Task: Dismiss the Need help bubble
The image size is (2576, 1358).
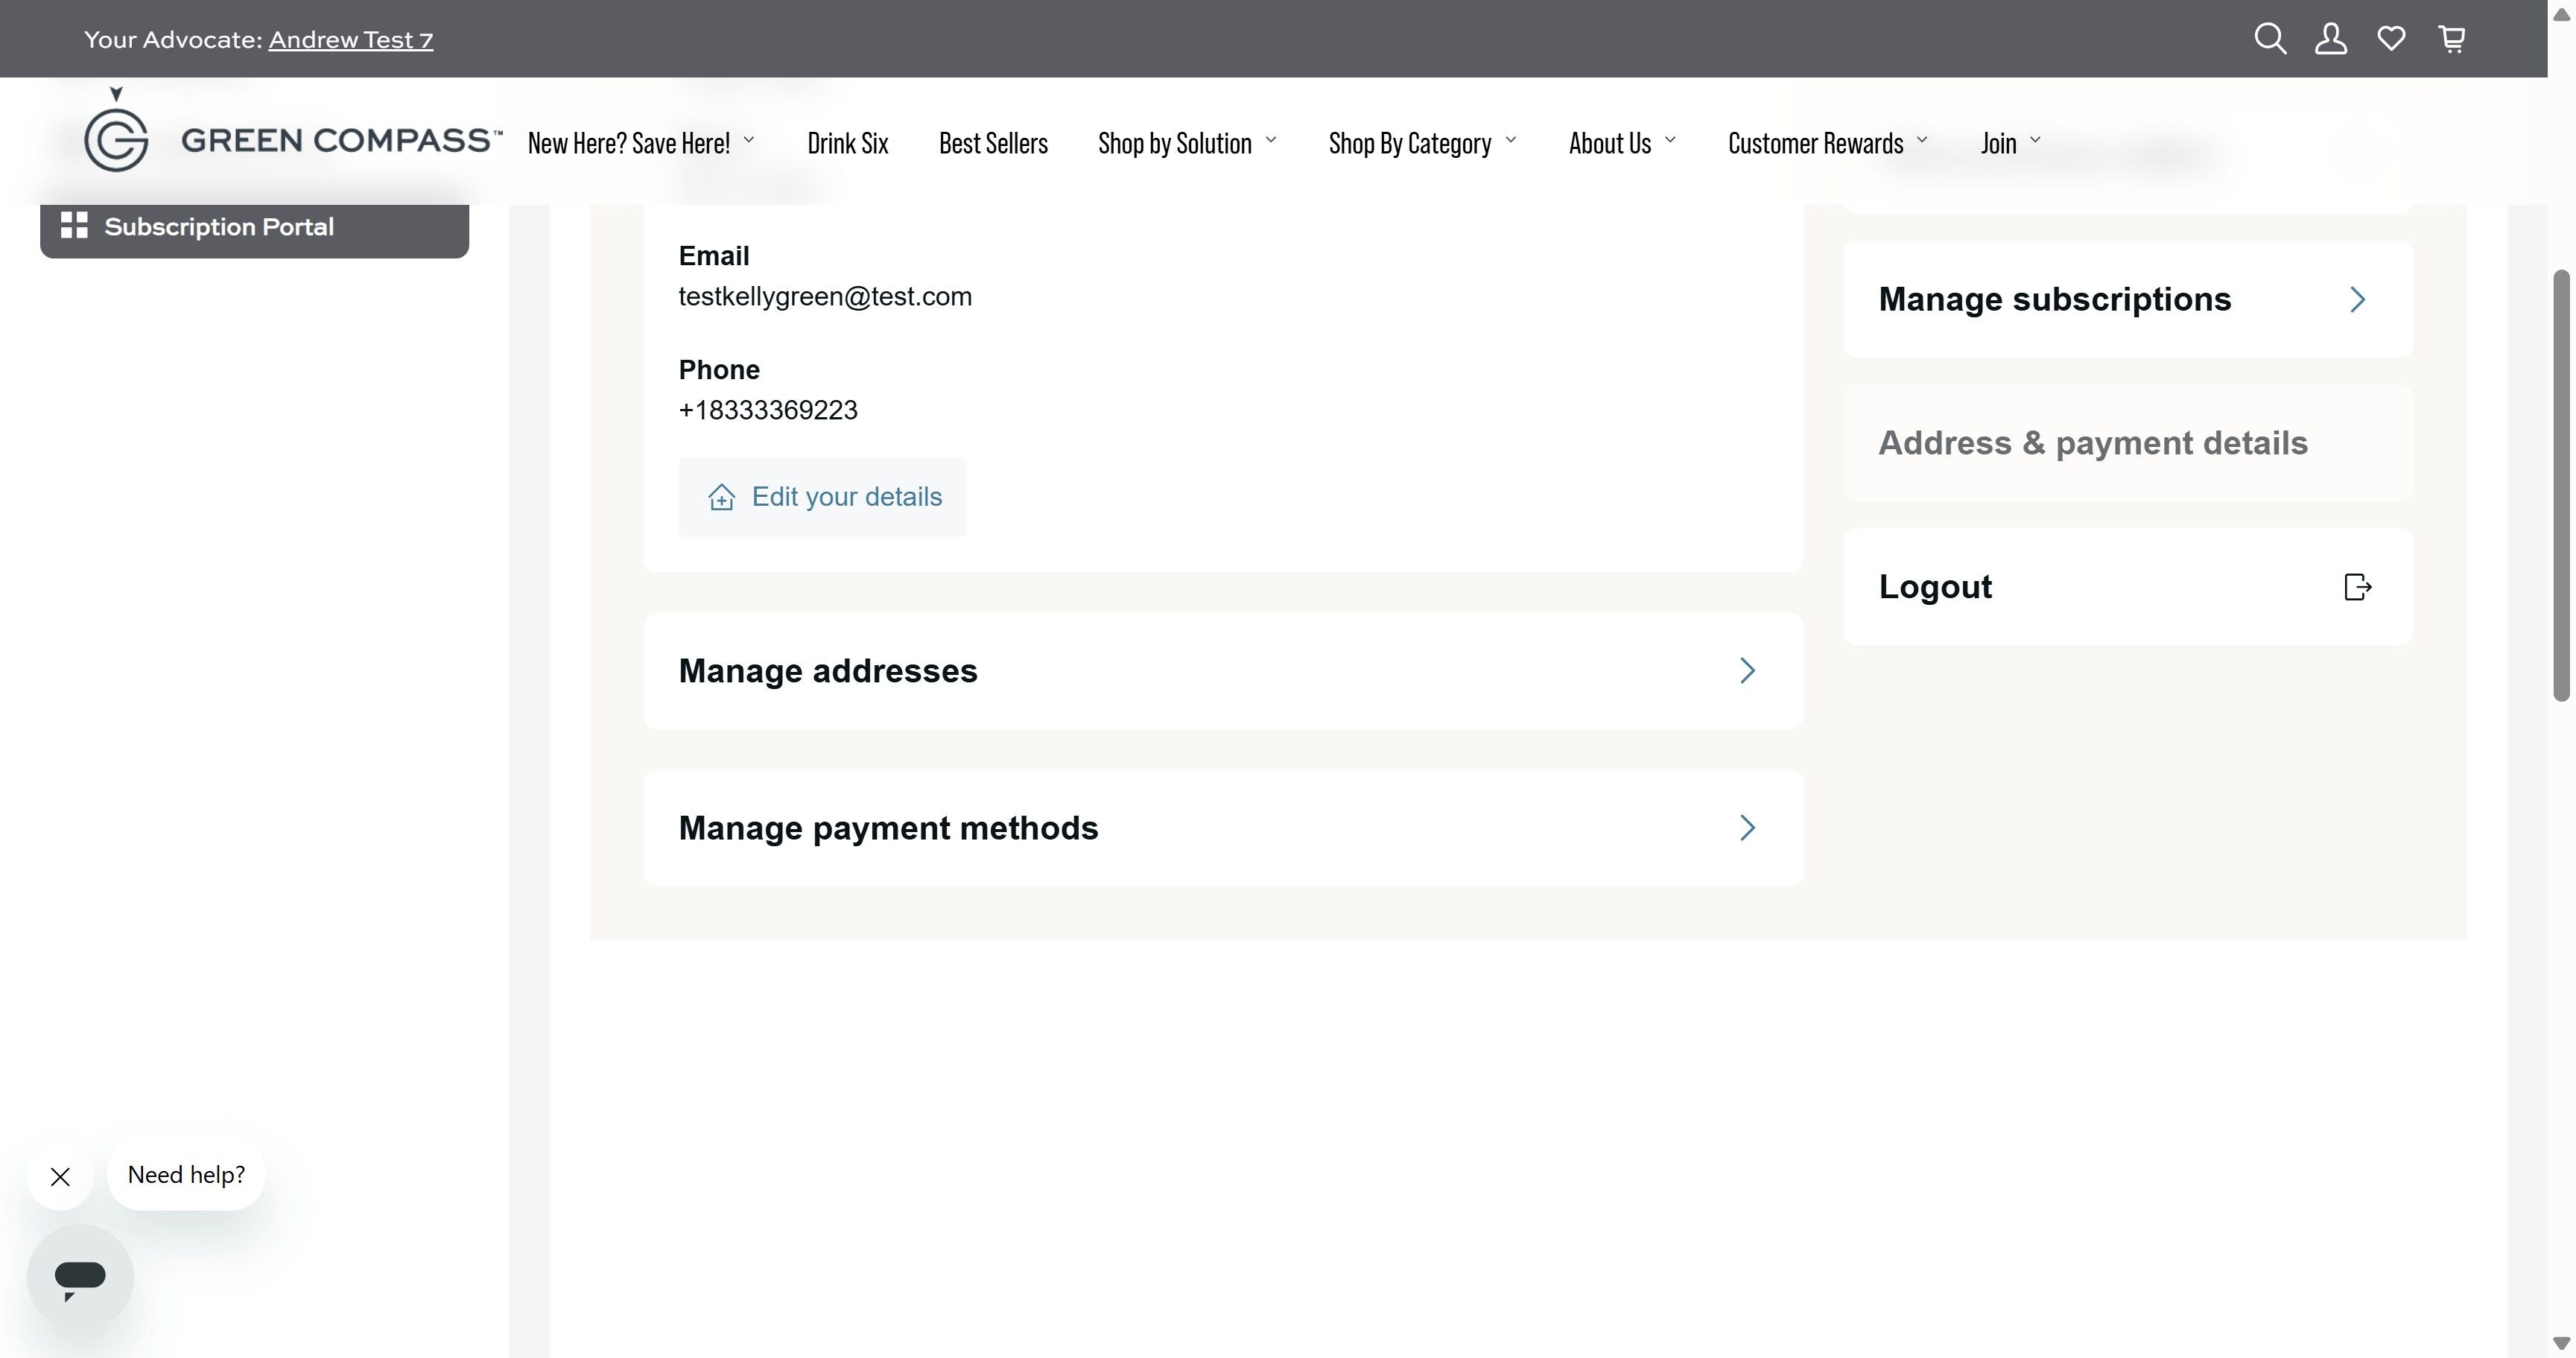Action: (x=61, y=1176)
